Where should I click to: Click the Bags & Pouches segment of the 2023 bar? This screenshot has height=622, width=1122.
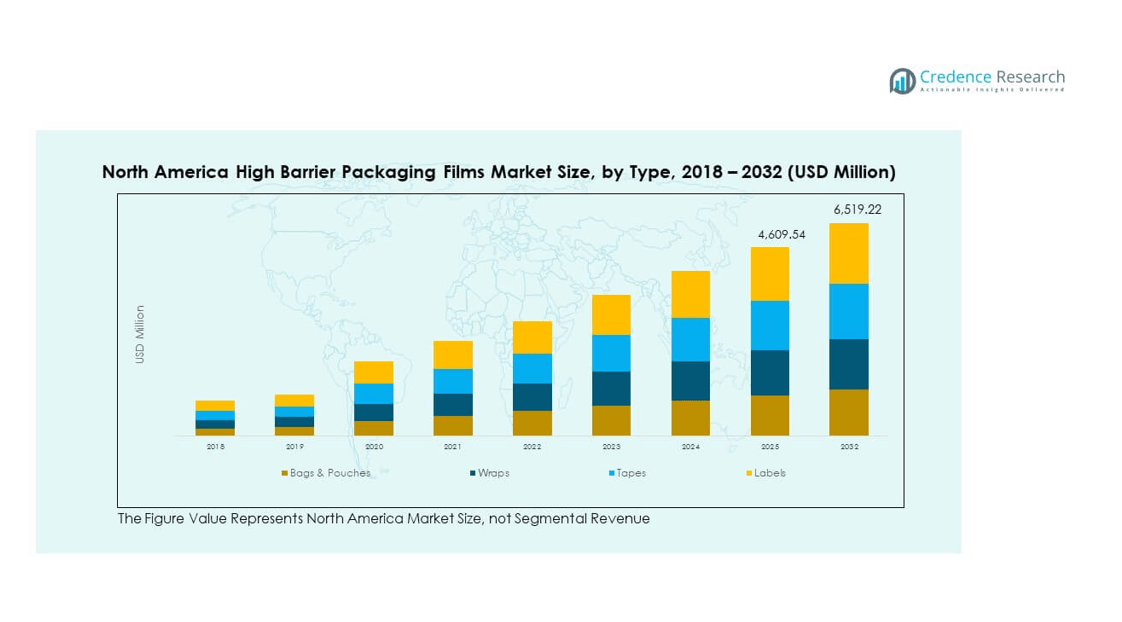pos(611,420)
